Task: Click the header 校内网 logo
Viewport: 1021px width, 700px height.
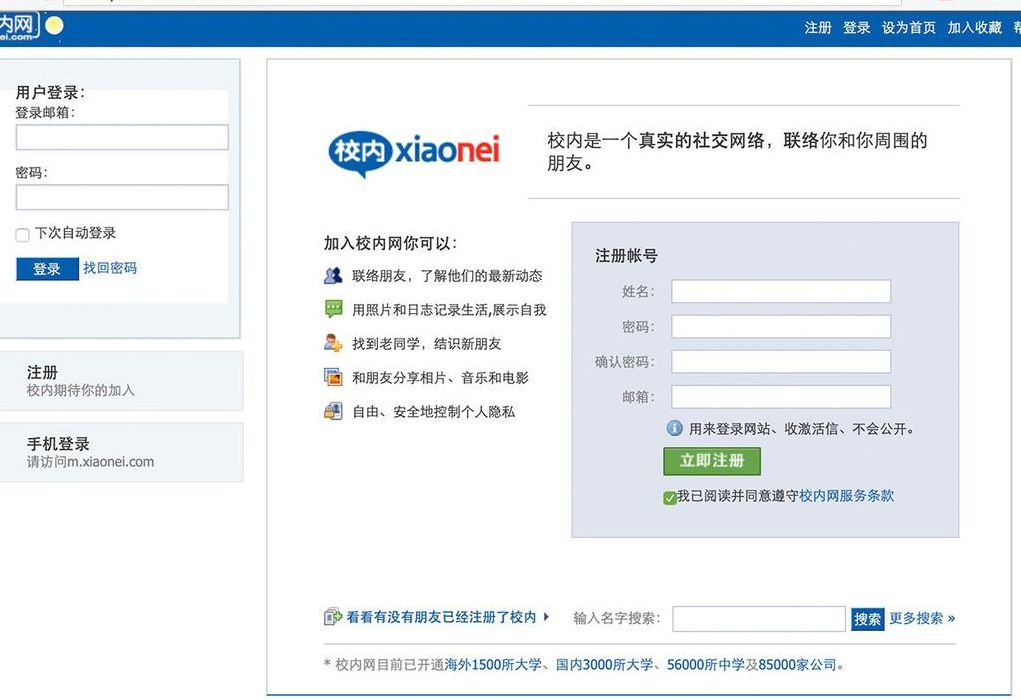Action: pos(19,27)
